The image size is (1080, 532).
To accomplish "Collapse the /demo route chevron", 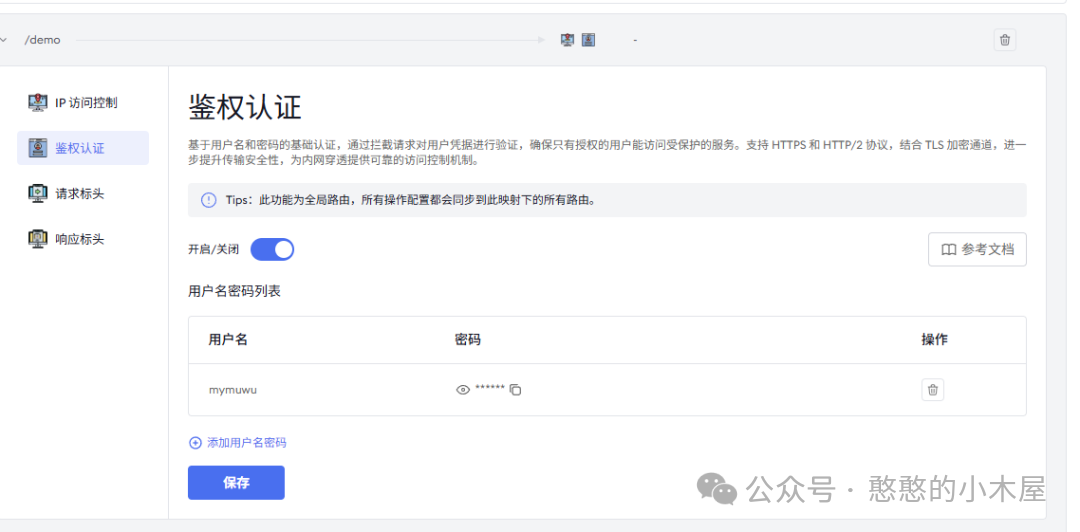I will coord(5,40).
